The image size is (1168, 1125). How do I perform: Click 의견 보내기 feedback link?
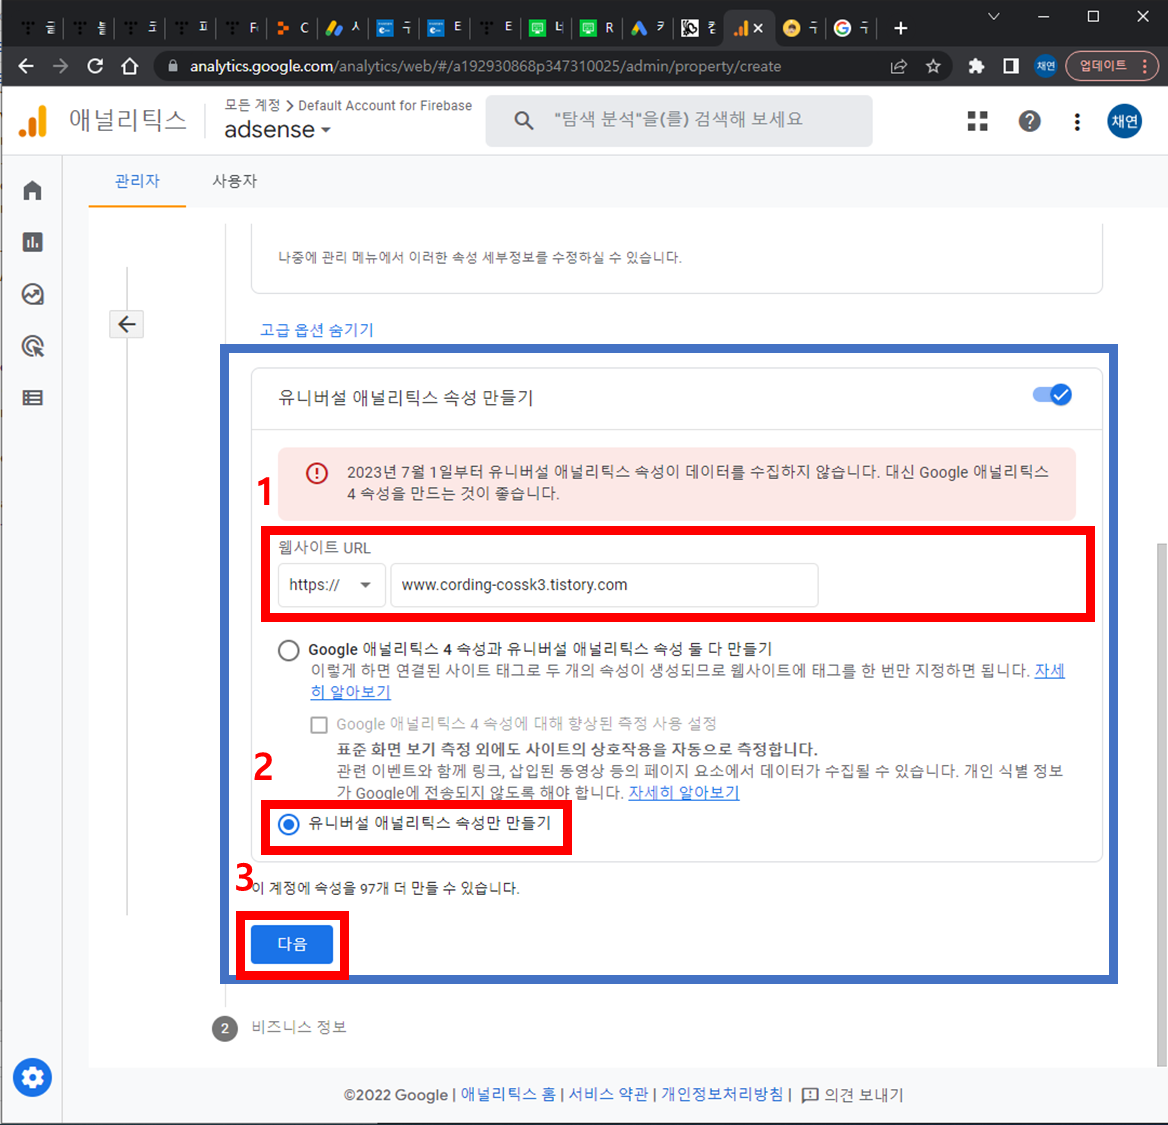(x=852, y=1094)
